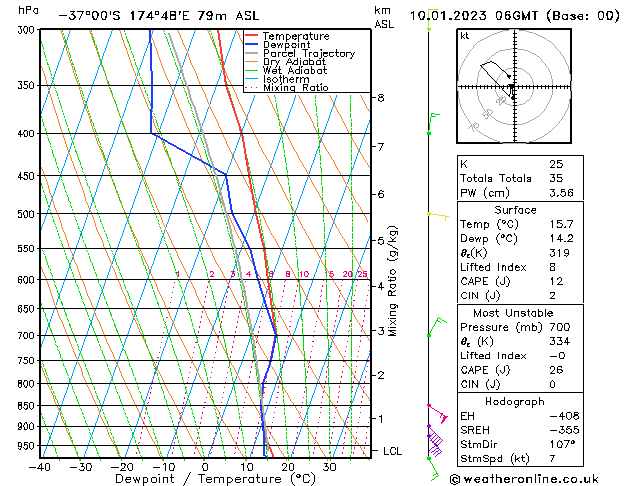
Task: Click the 30 temperature axis label
Action: pyautogui.click(x=329, y=467)
